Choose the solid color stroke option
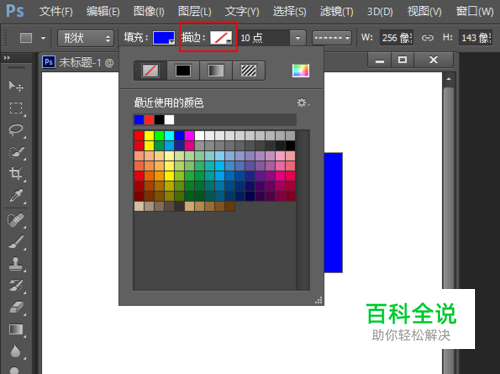Viewport: 500px width, 374px height. [x=183, y=71]
